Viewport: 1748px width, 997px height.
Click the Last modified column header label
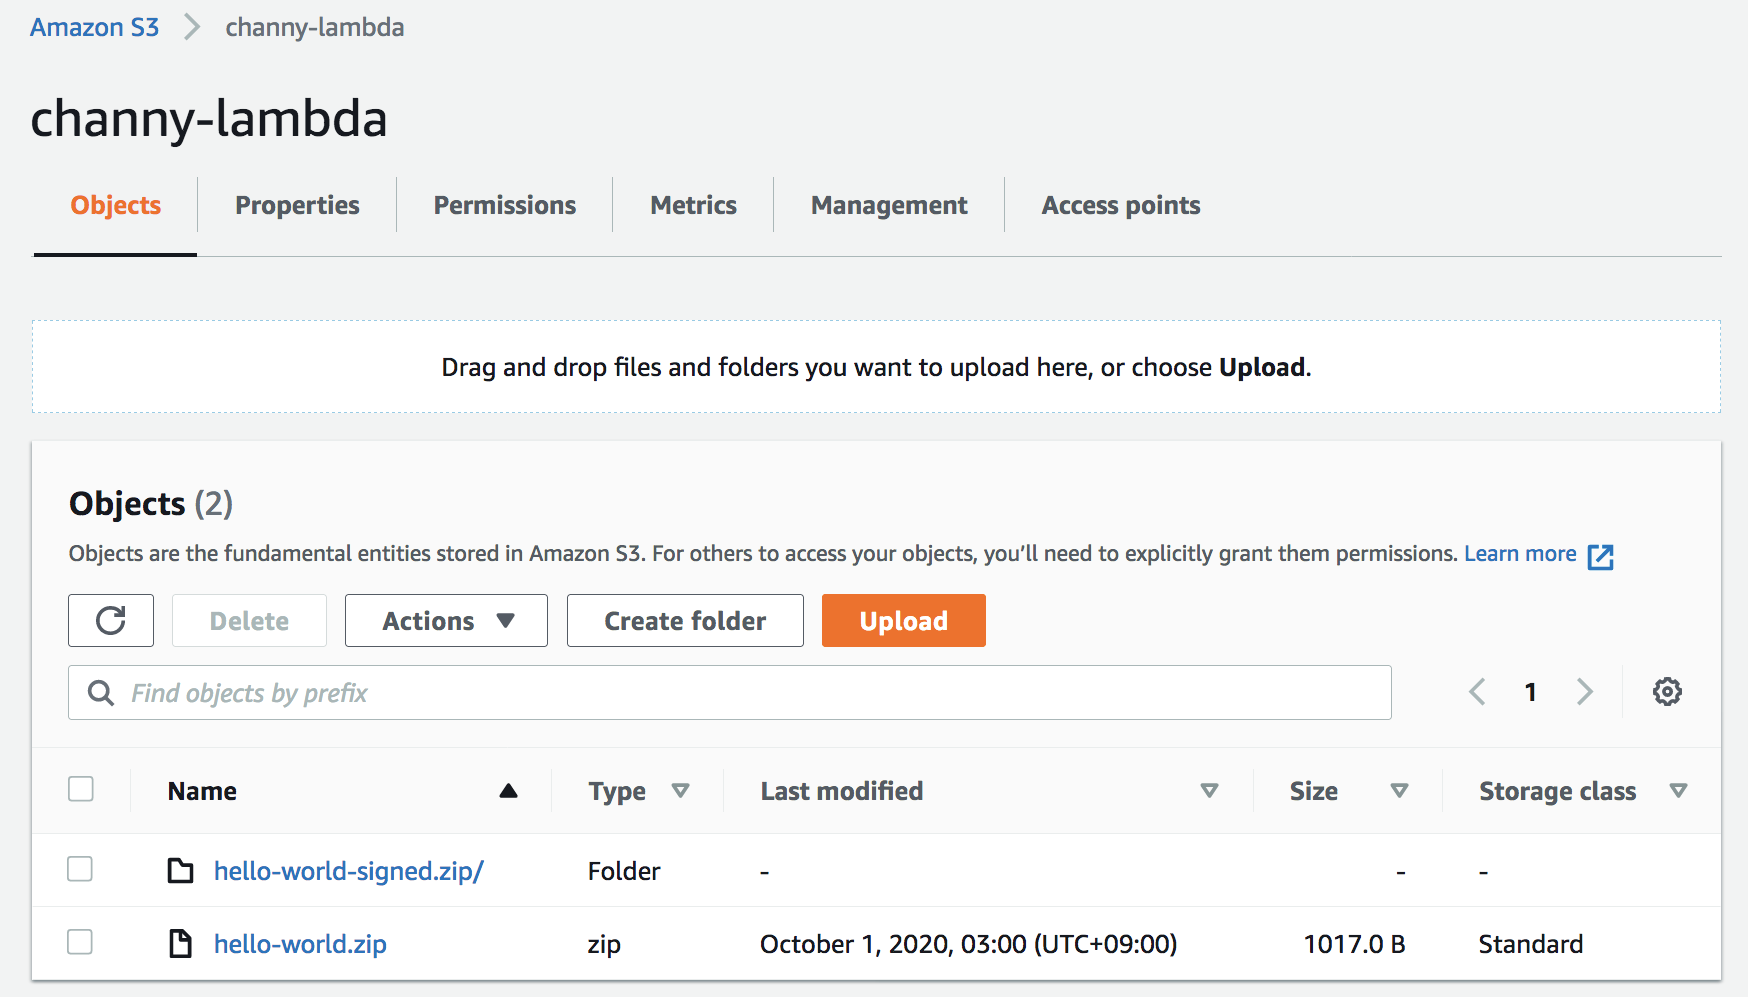tap(842, 791)
